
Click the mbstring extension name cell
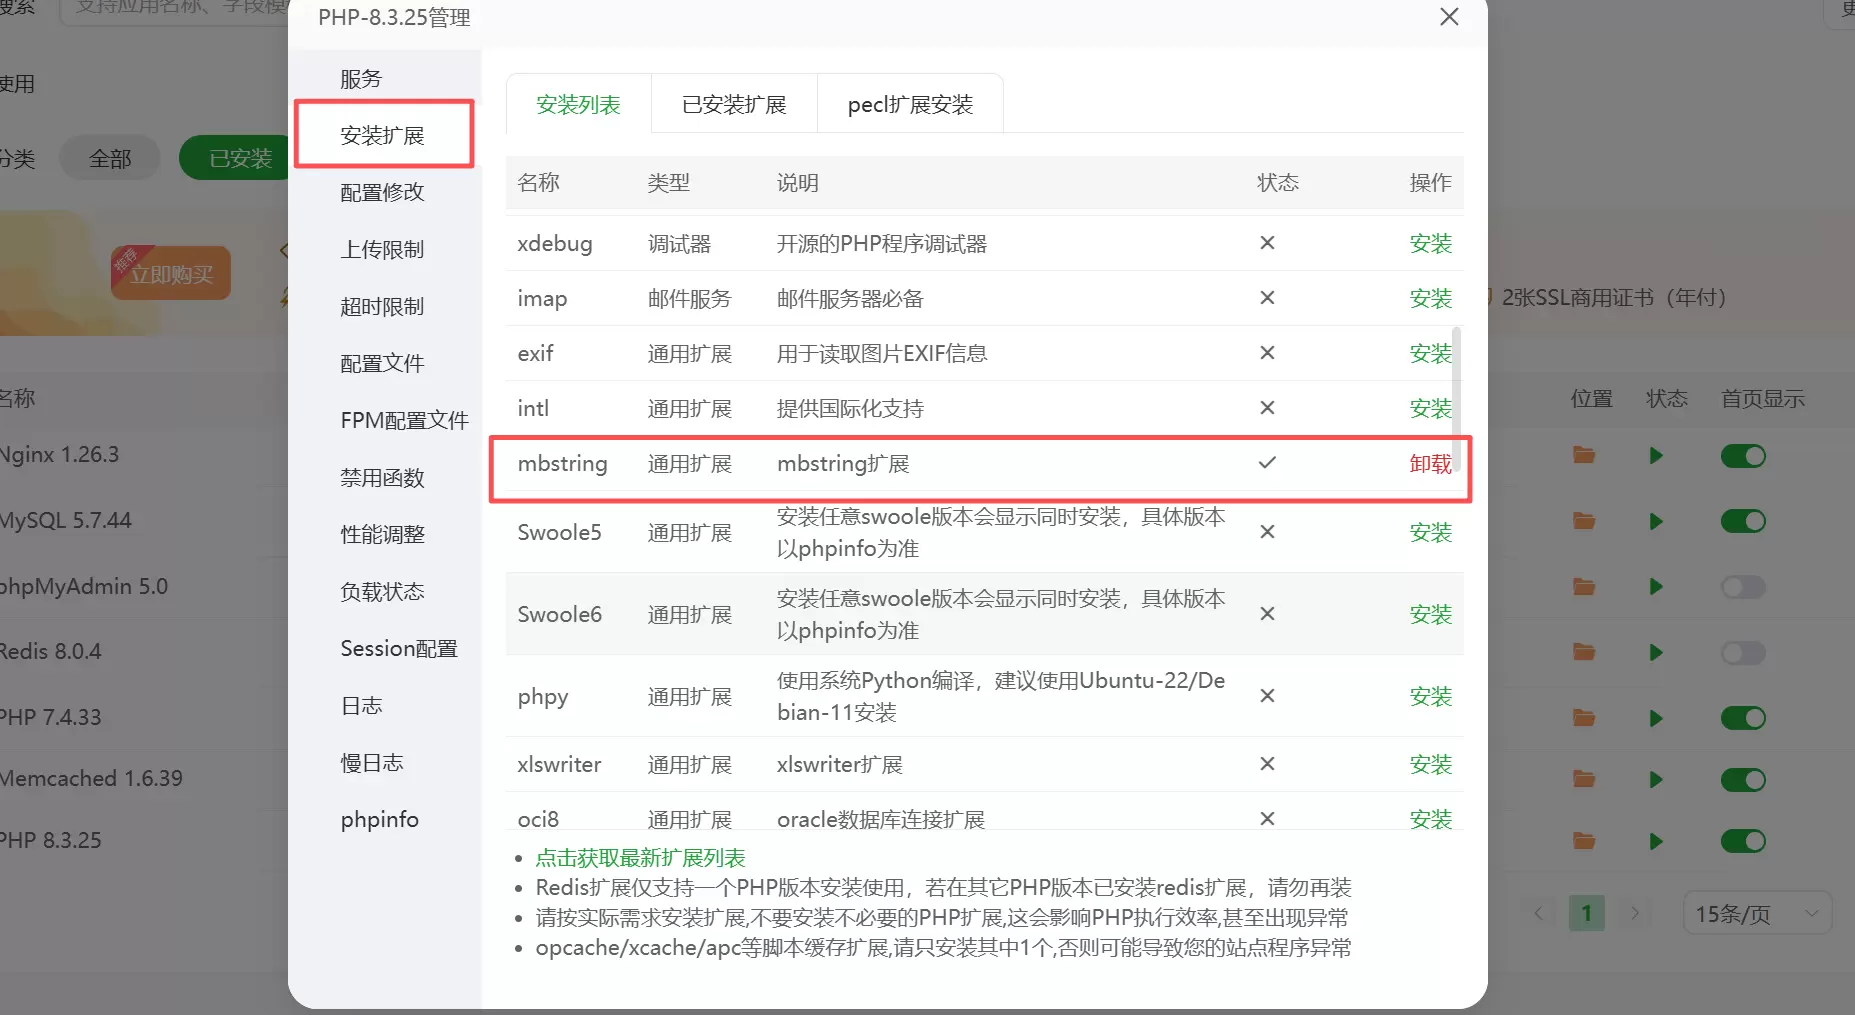click(562, 463)
